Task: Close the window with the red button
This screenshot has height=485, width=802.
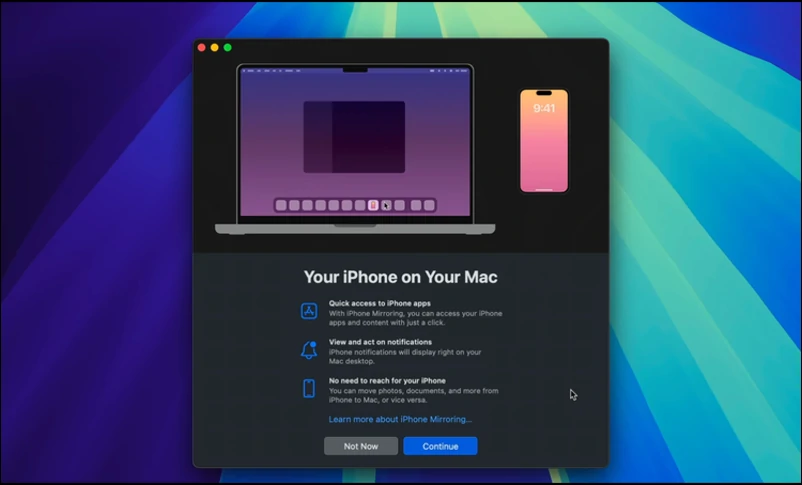Action: coord(202,48)
